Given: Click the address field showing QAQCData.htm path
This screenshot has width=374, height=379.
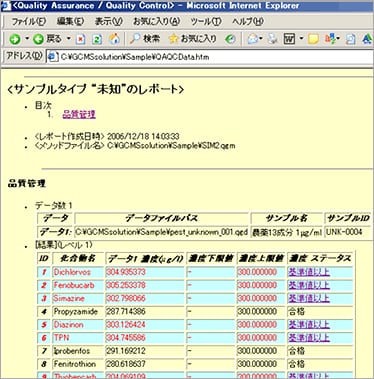Looking at the screenshot, I should pos(211,57).
